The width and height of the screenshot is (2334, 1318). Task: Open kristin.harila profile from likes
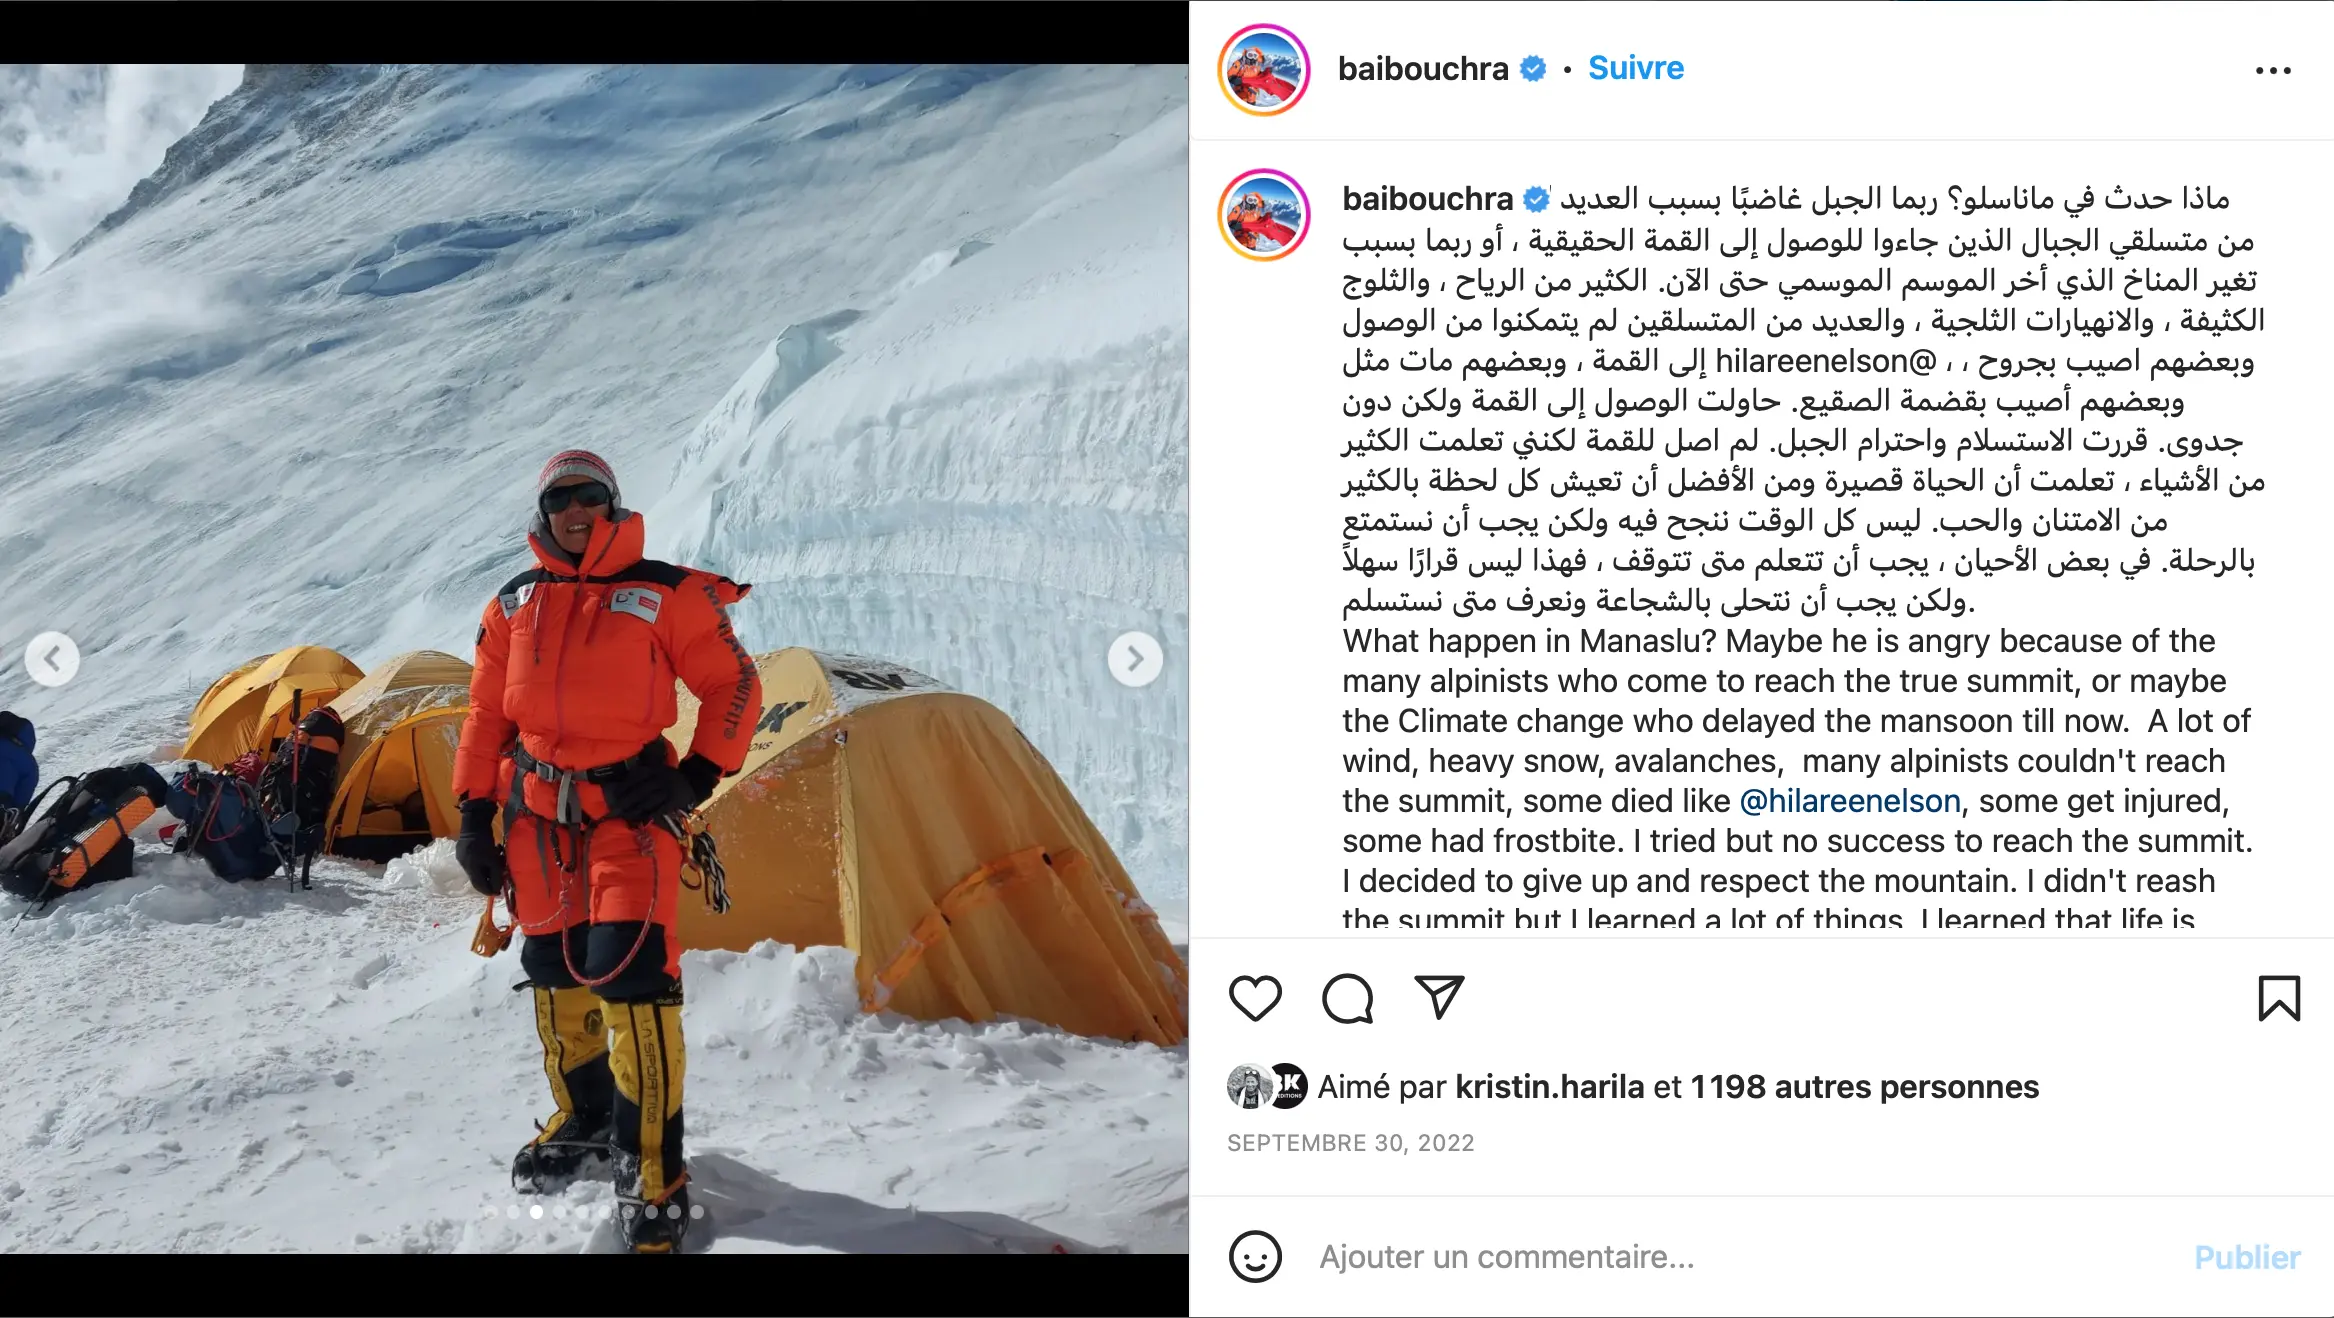(1549, 1087)
